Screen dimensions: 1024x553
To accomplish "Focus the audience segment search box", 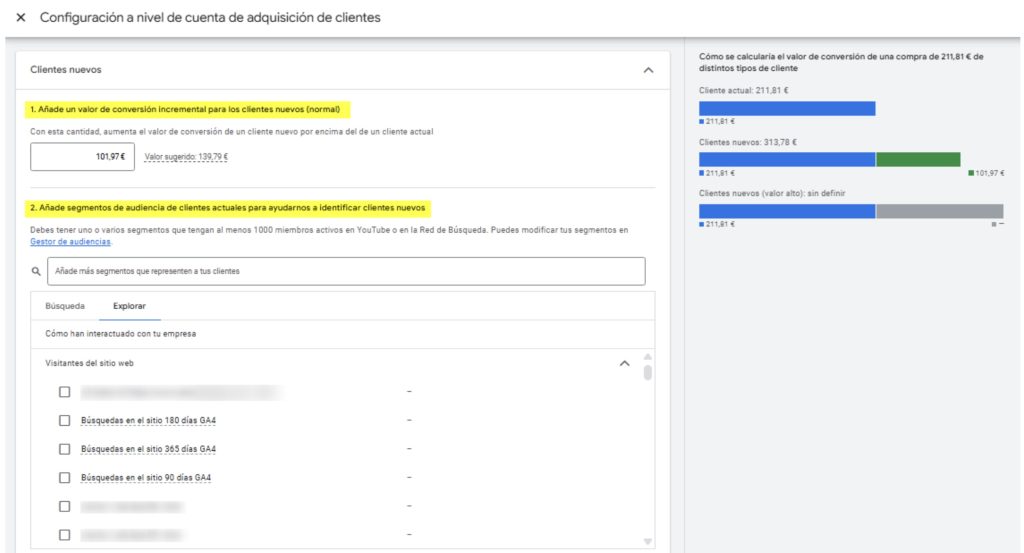I will pos(346,271).
